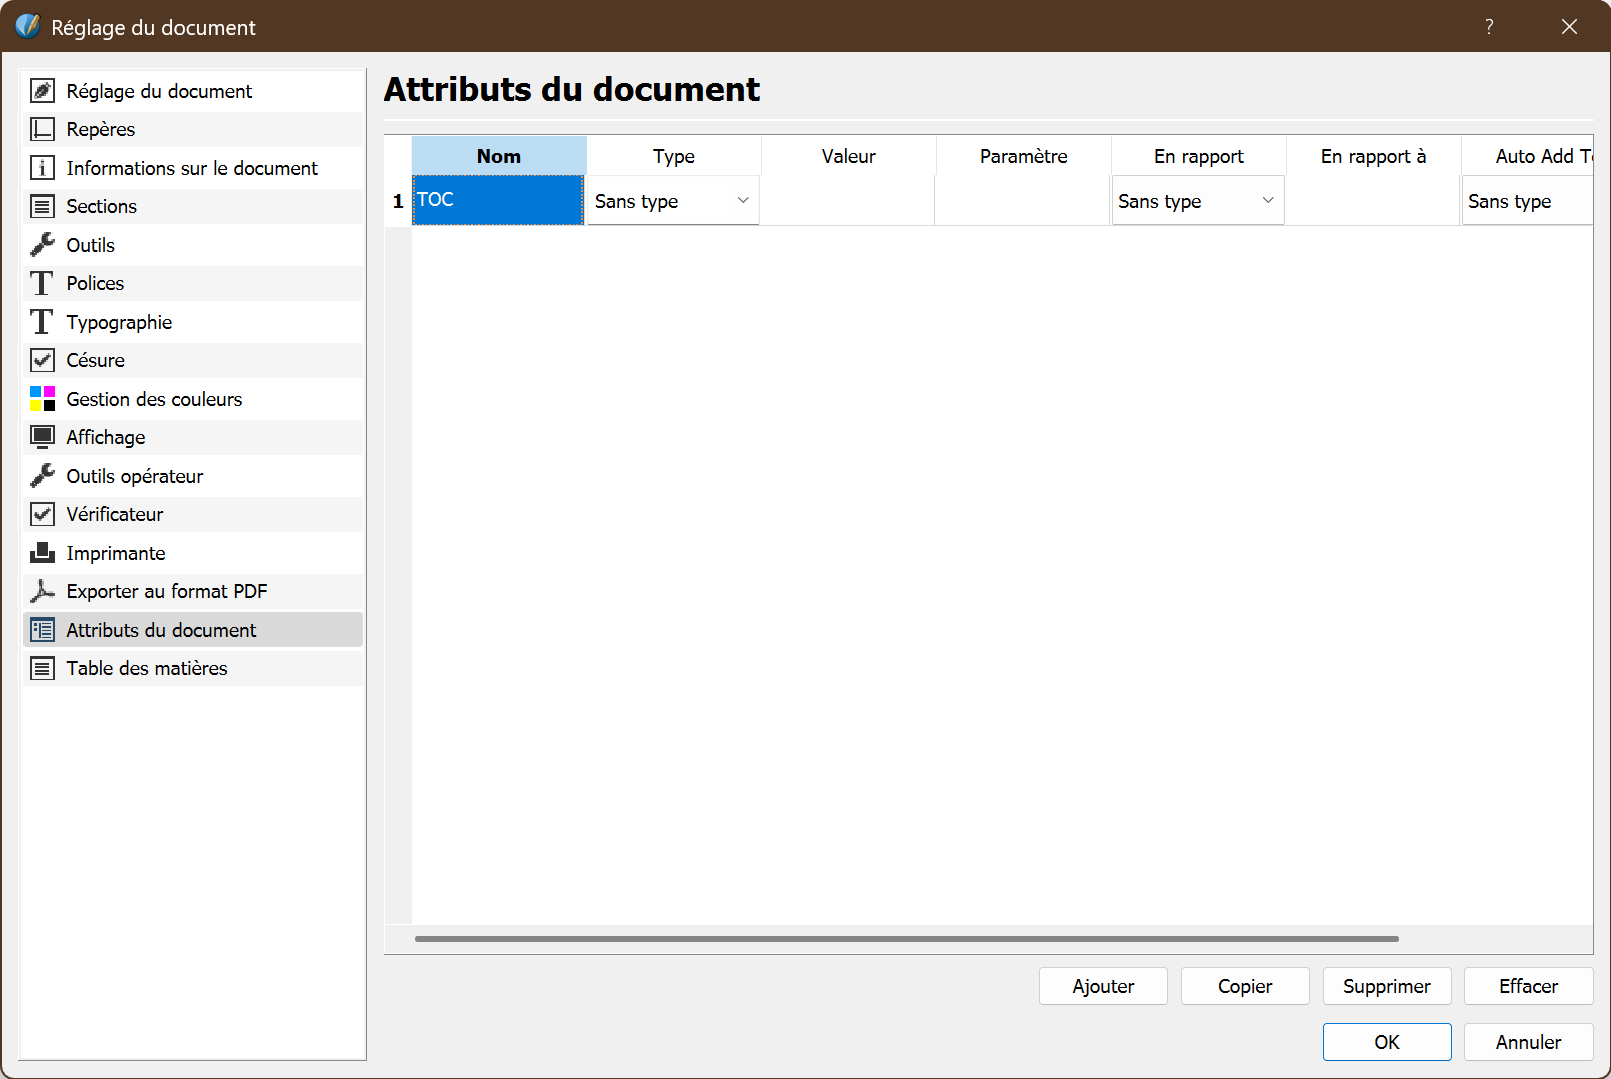Open the Auto Add Sans type dropdown
Image resolution: width=1611 pixels, height=1079 pixels.
[1527, 200]
